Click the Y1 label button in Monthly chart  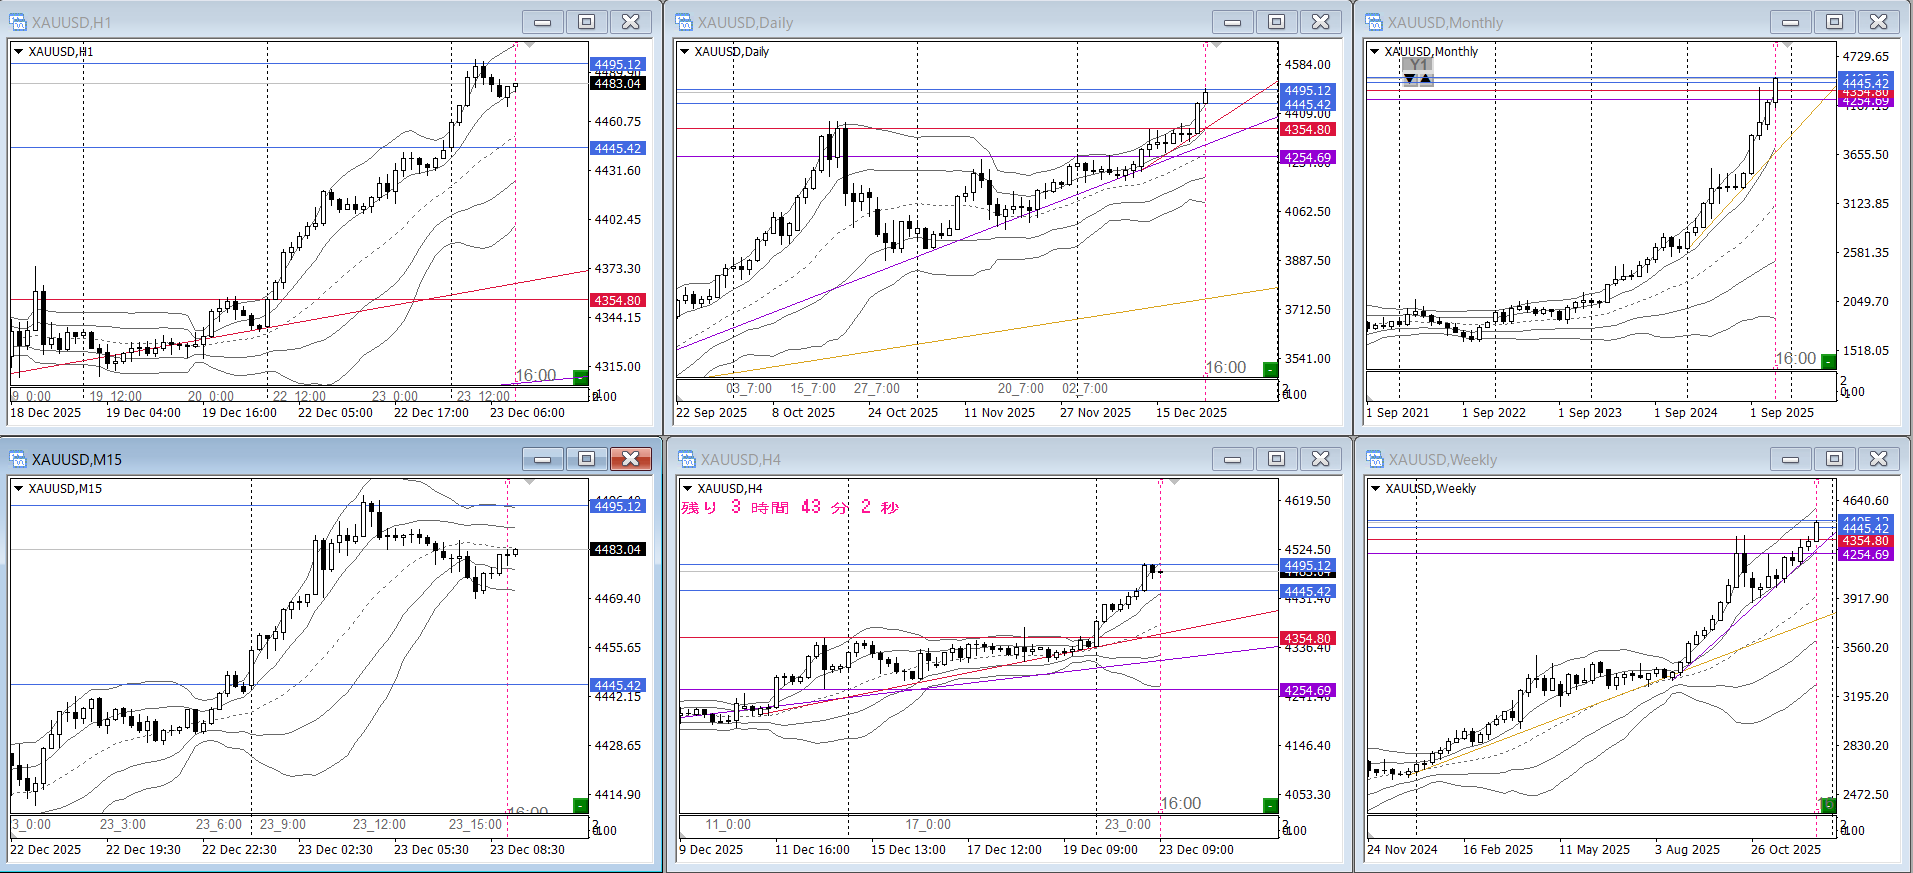point(1418,65)
